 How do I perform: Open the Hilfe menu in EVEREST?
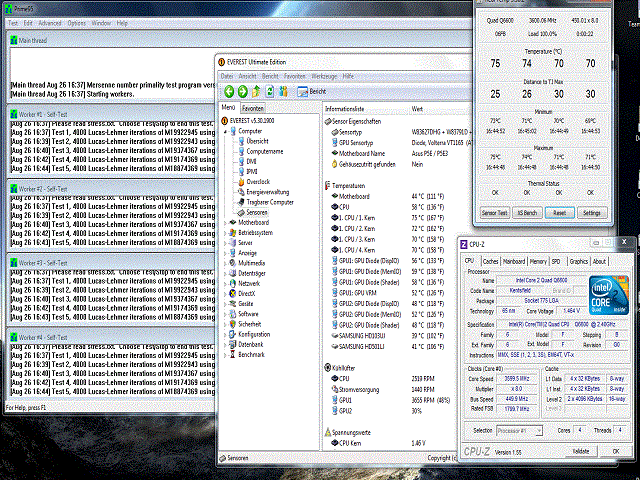click(348, 76)
